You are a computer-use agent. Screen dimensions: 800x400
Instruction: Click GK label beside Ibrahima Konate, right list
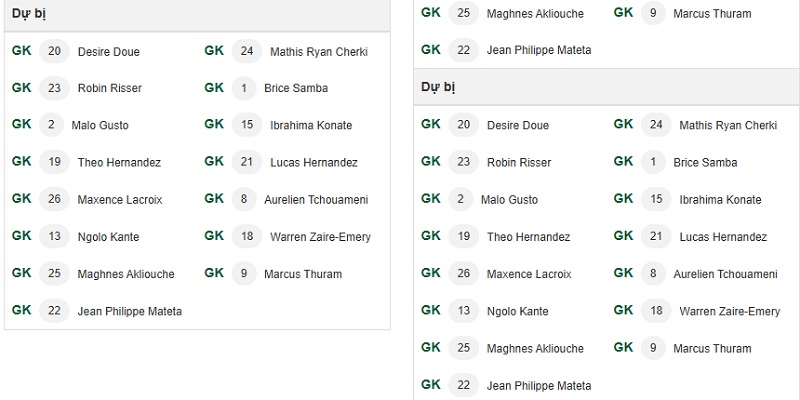(x=623, y=198)
